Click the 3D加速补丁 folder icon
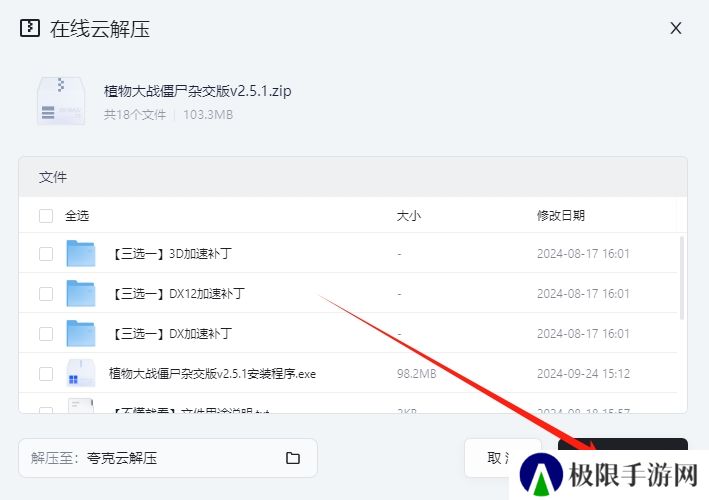Viewport: 709px width, 500px height. point(80,253)
